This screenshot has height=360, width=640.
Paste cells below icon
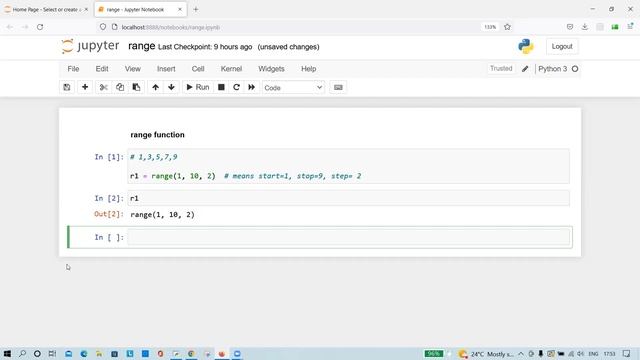[136, 87]
